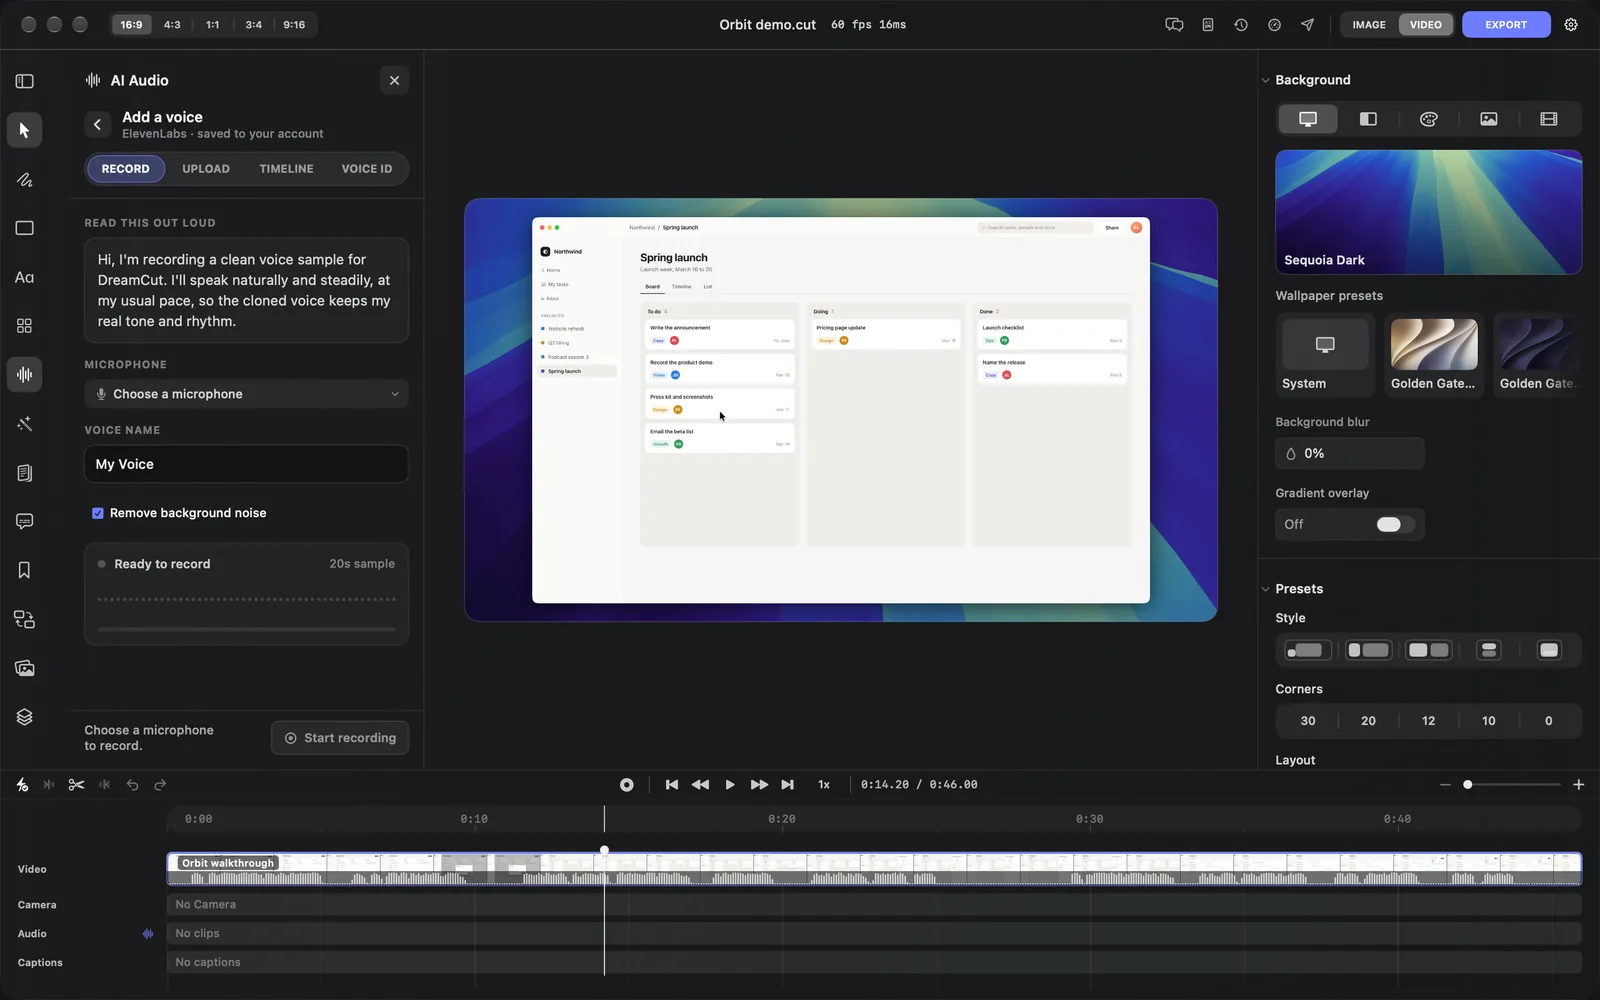This screenshot has width=1600, height=1000.
Task: Play the video from the timeline
Action: click(x=730, y=785)
